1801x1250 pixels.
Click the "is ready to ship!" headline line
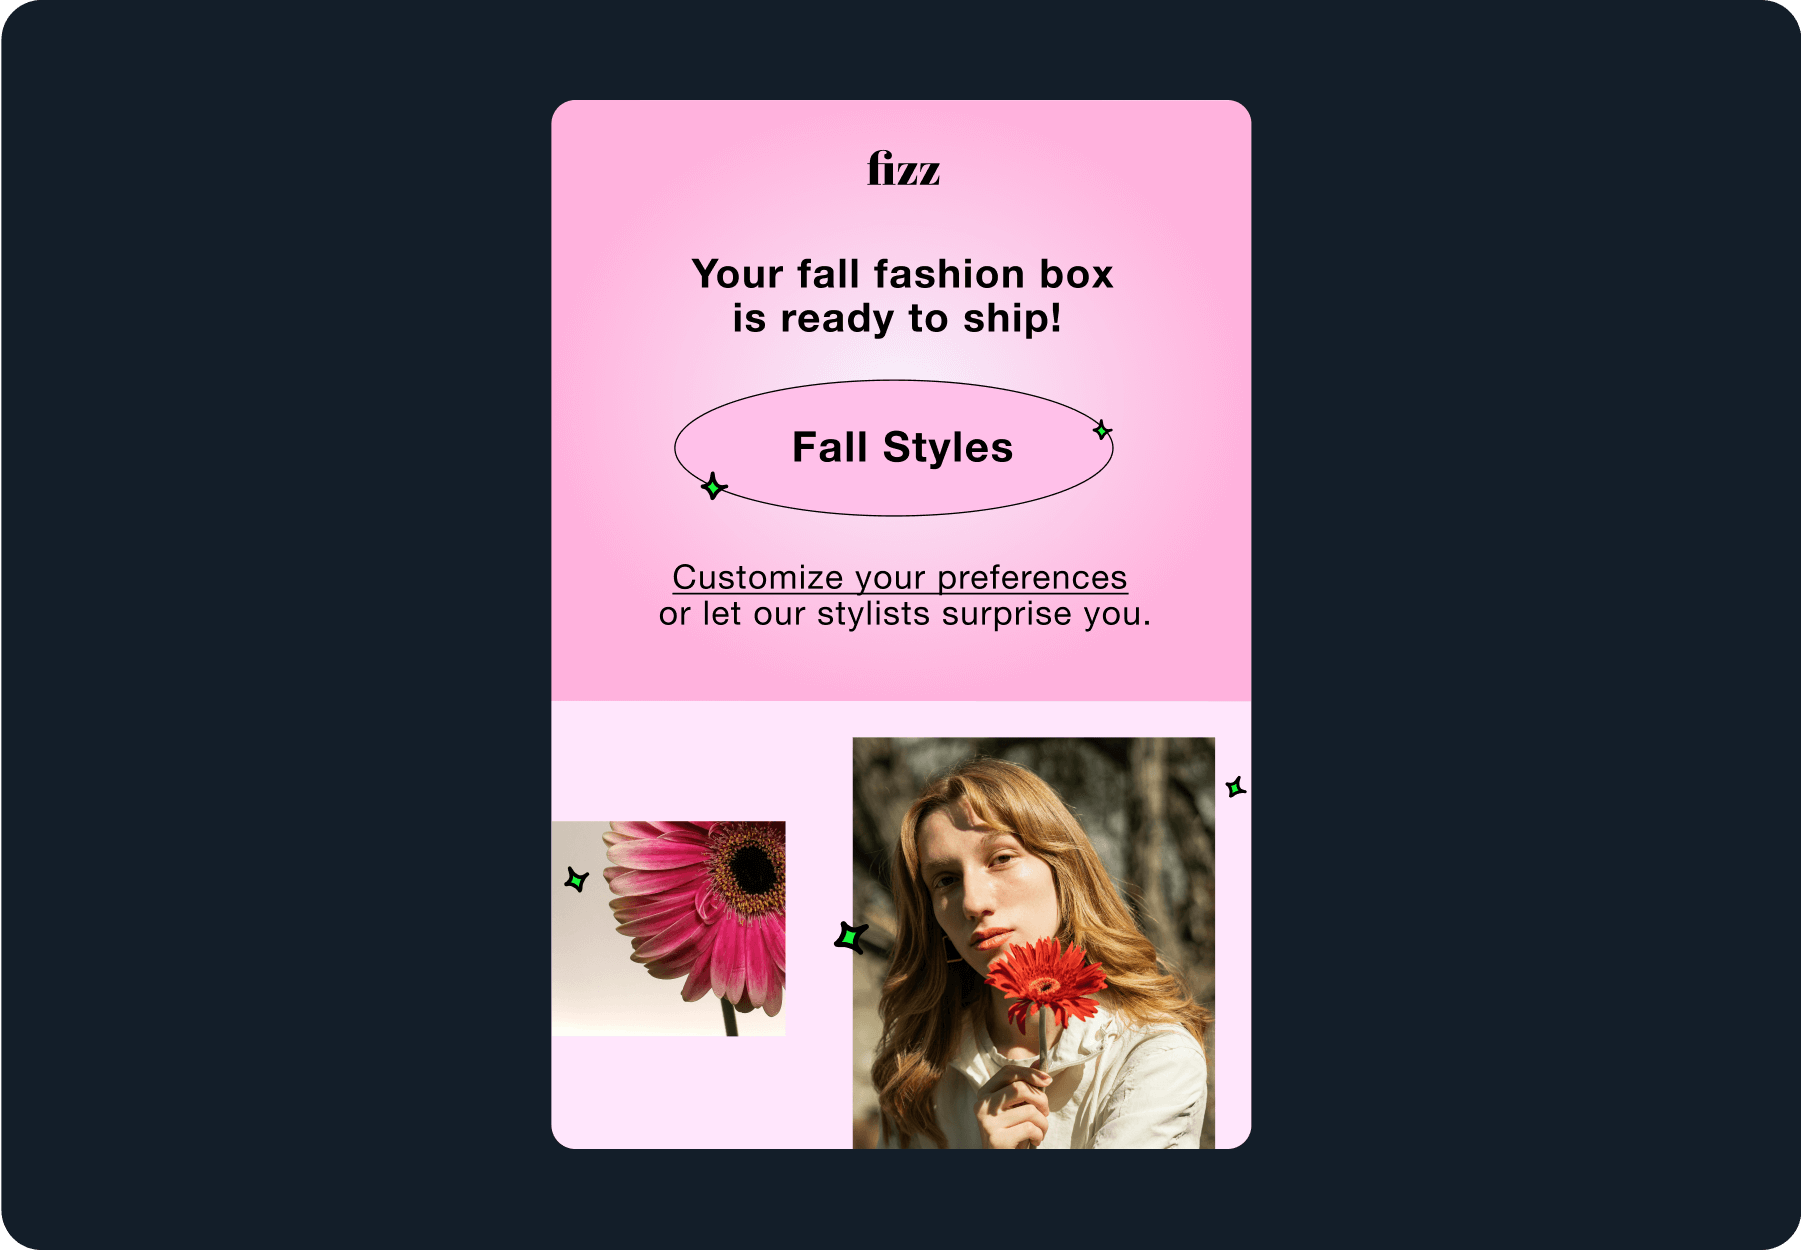coord(897,319)
